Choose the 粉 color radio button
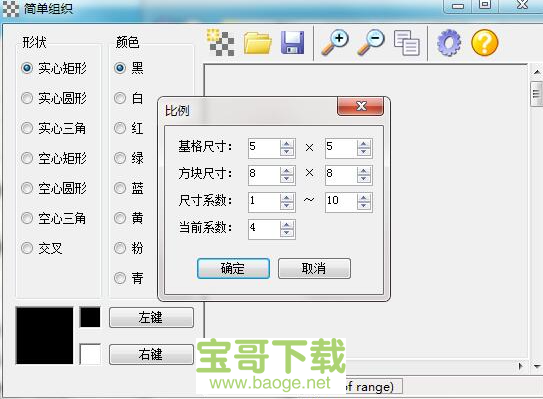 point(120,248)
